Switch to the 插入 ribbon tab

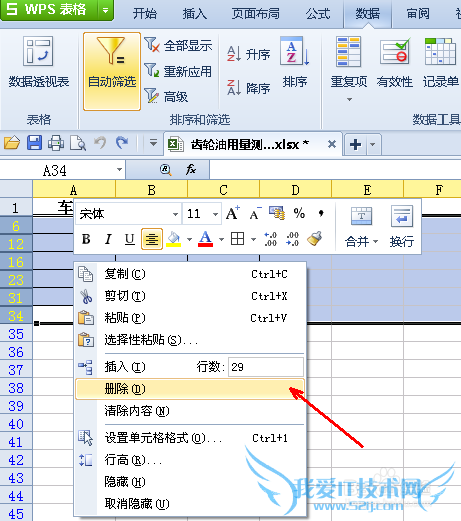(195, 13)
